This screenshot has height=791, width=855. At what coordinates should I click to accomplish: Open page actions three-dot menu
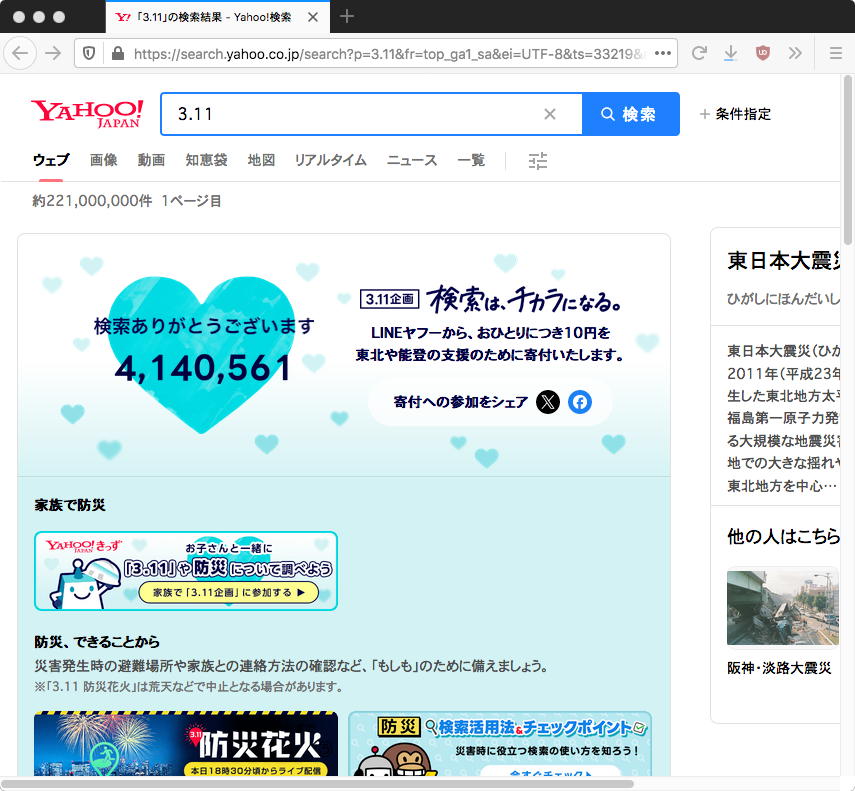(663, 53)
